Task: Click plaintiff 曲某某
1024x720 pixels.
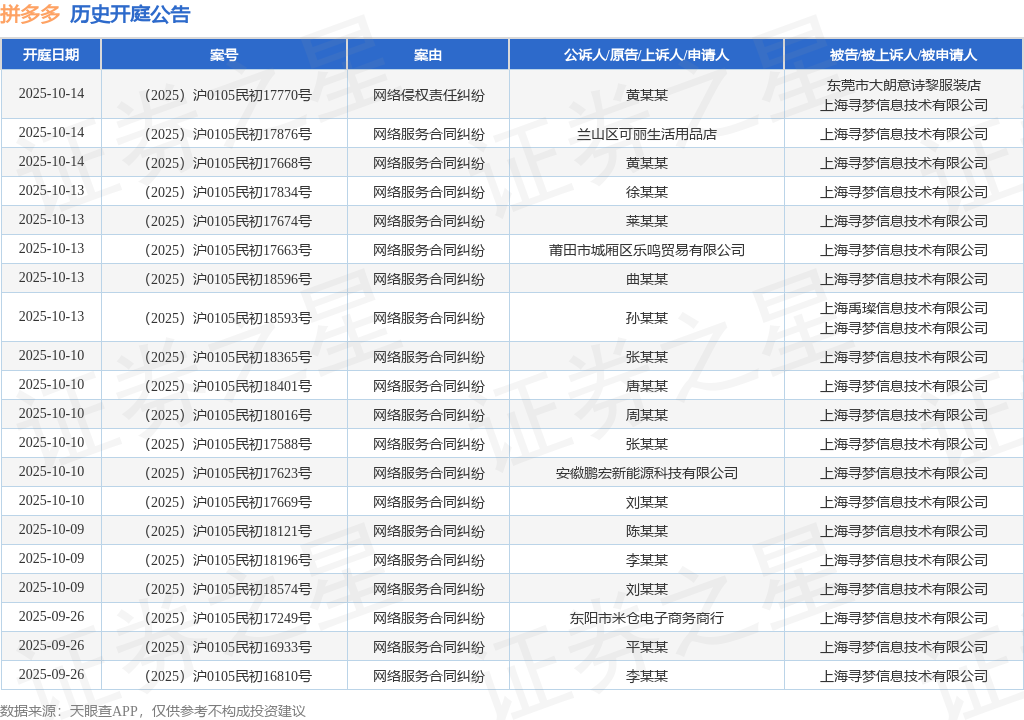Action: coord(647,279)
